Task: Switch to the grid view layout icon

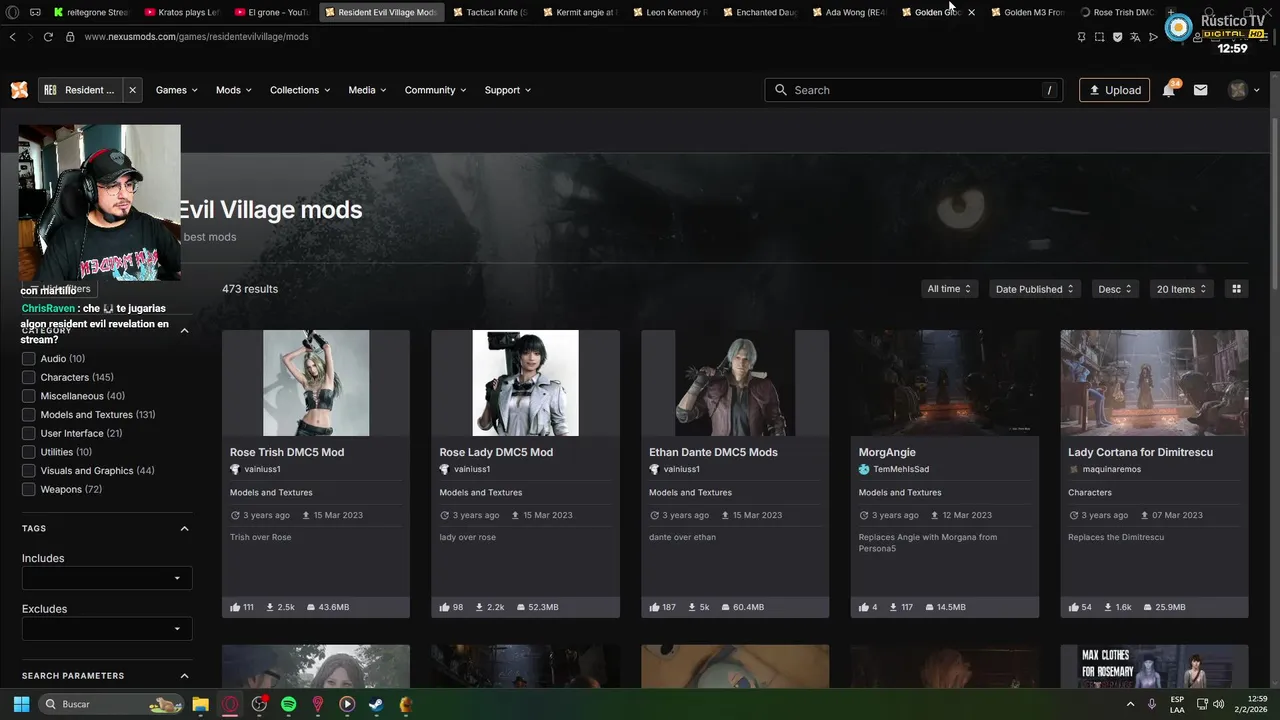Action: click(x=1236, y=289)
